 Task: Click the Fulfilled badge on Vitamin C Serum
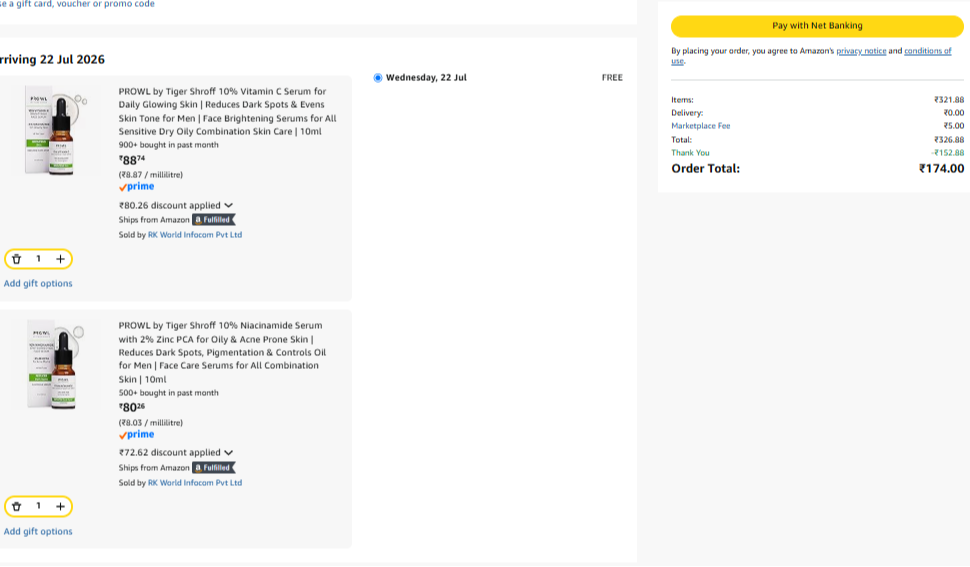[x=213, y=220]
